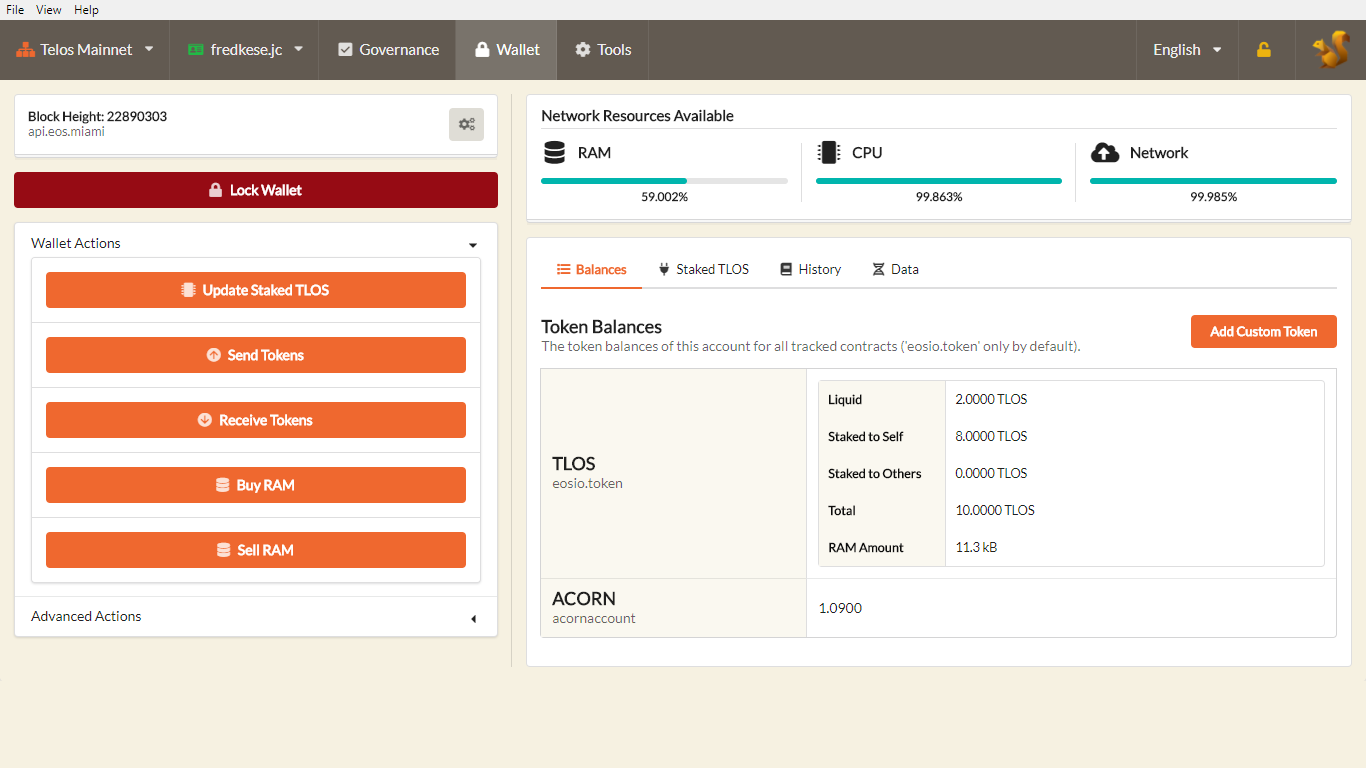The height and width of the screenshot is (768, 1366).
Task: Click the CPU usage progress bar
Action: pos(939,181)
